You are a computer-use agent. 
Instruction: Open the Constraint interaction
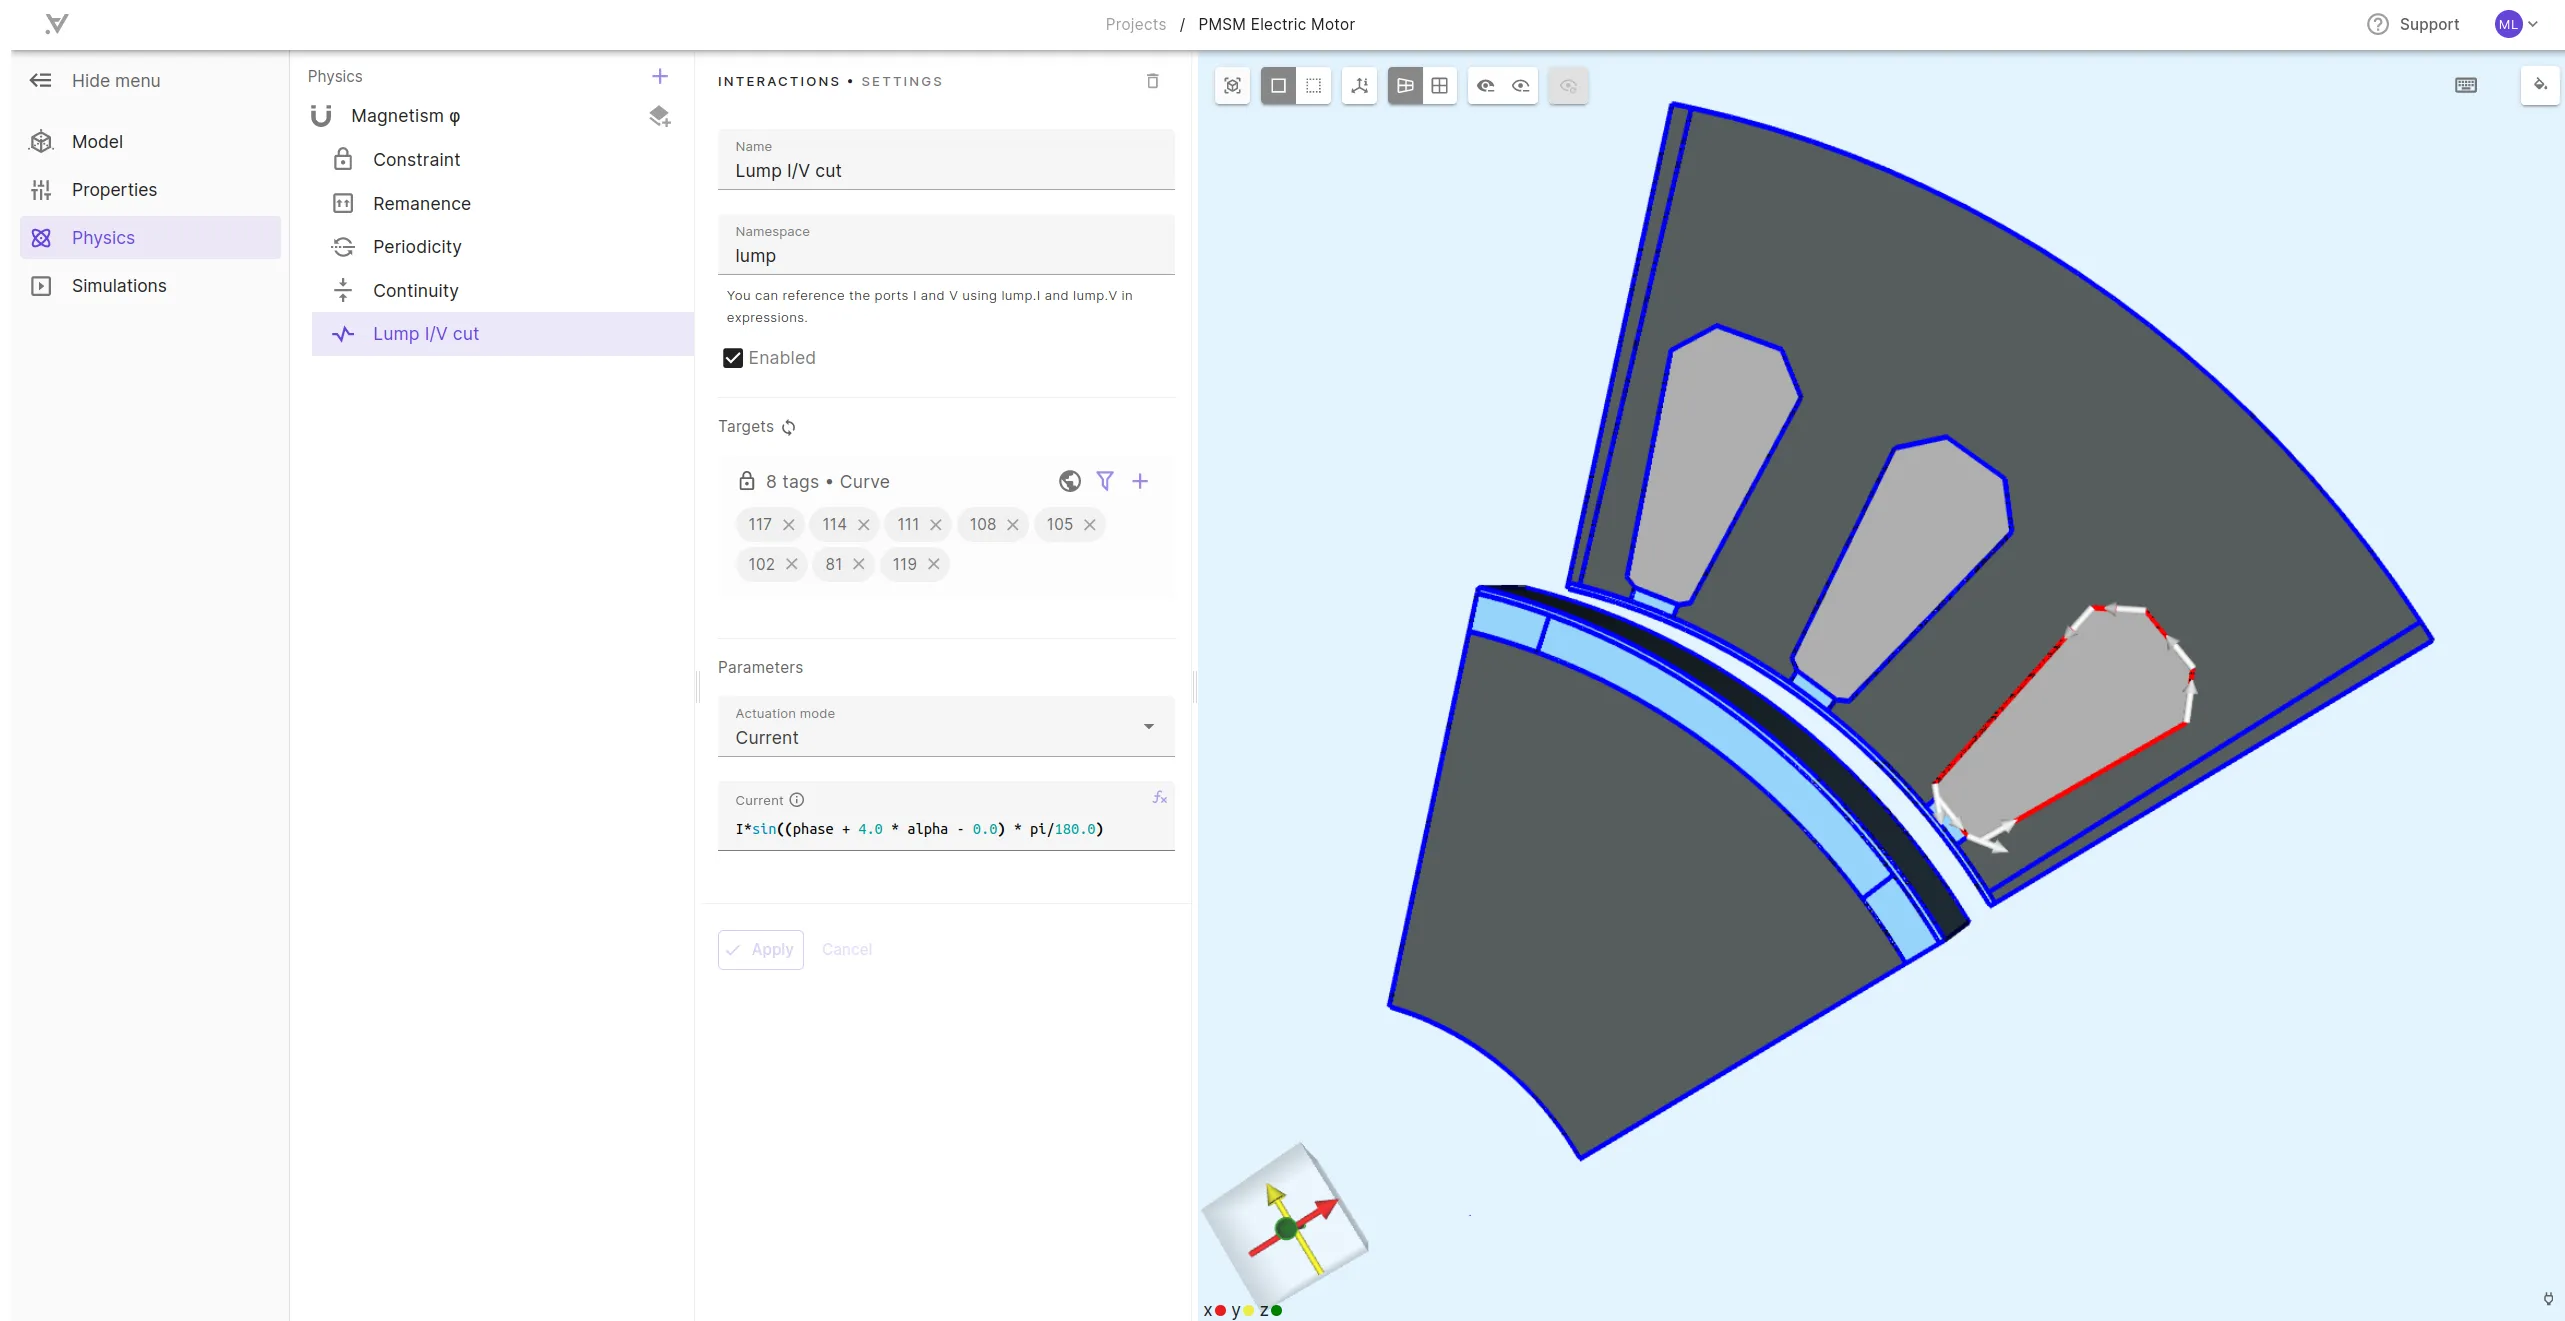pyautogui.click(x=502, y=160)
